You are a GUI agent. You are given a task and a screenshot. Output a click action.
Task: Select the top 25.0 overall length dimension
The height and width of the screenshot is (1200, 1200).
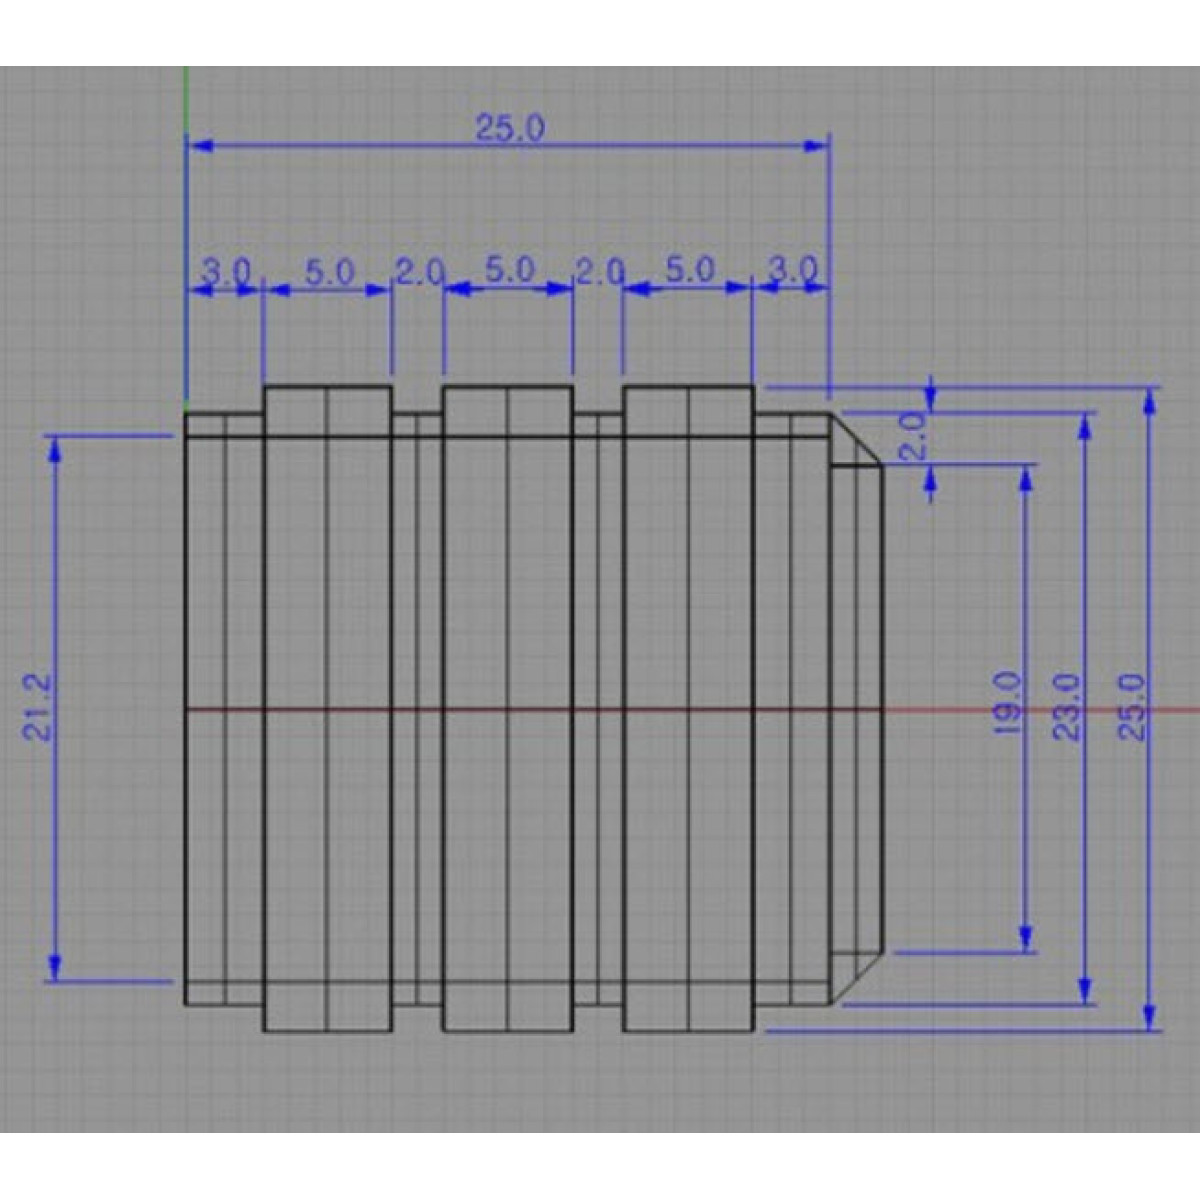[509, 128]
